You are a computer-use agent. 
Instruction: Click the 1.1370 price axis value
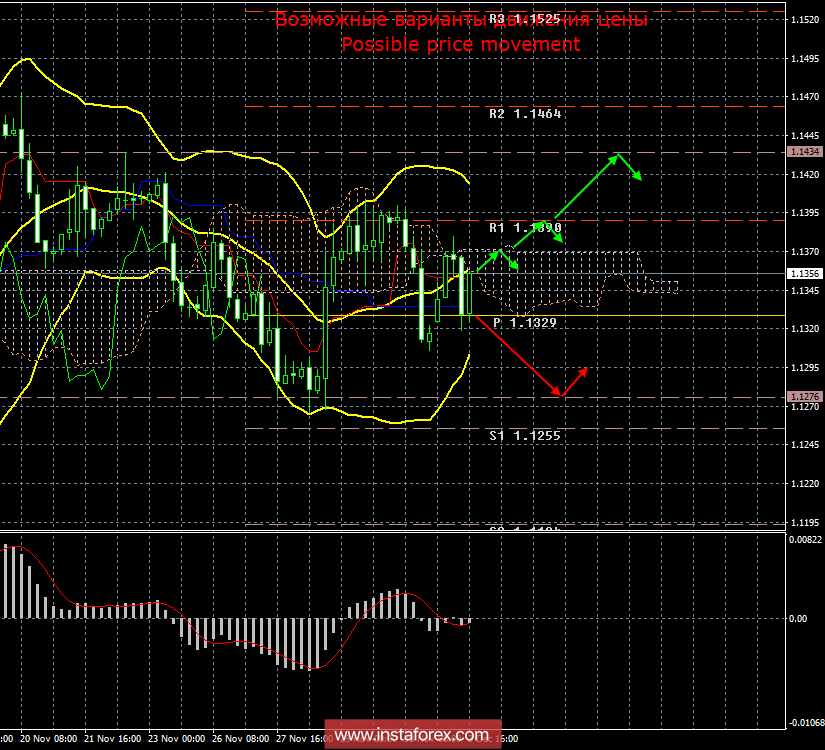pos(805,252)
